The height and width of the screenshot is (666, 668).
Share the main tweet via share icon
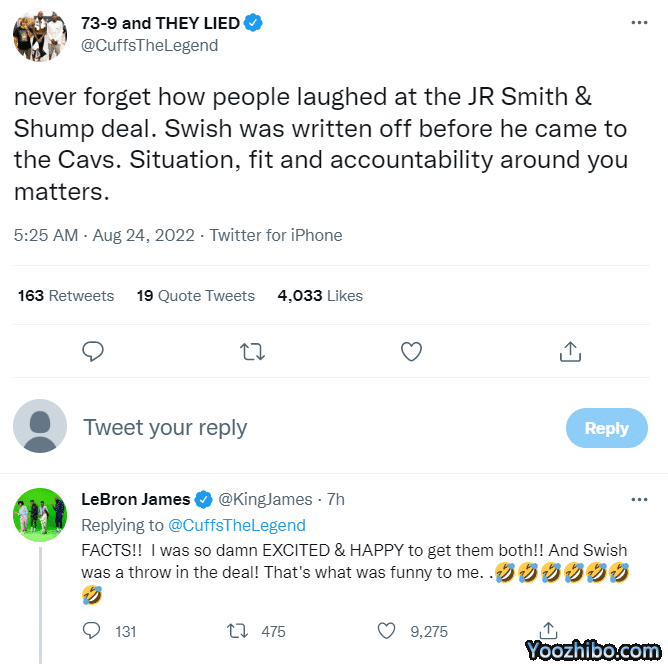[x=570, y=351]
